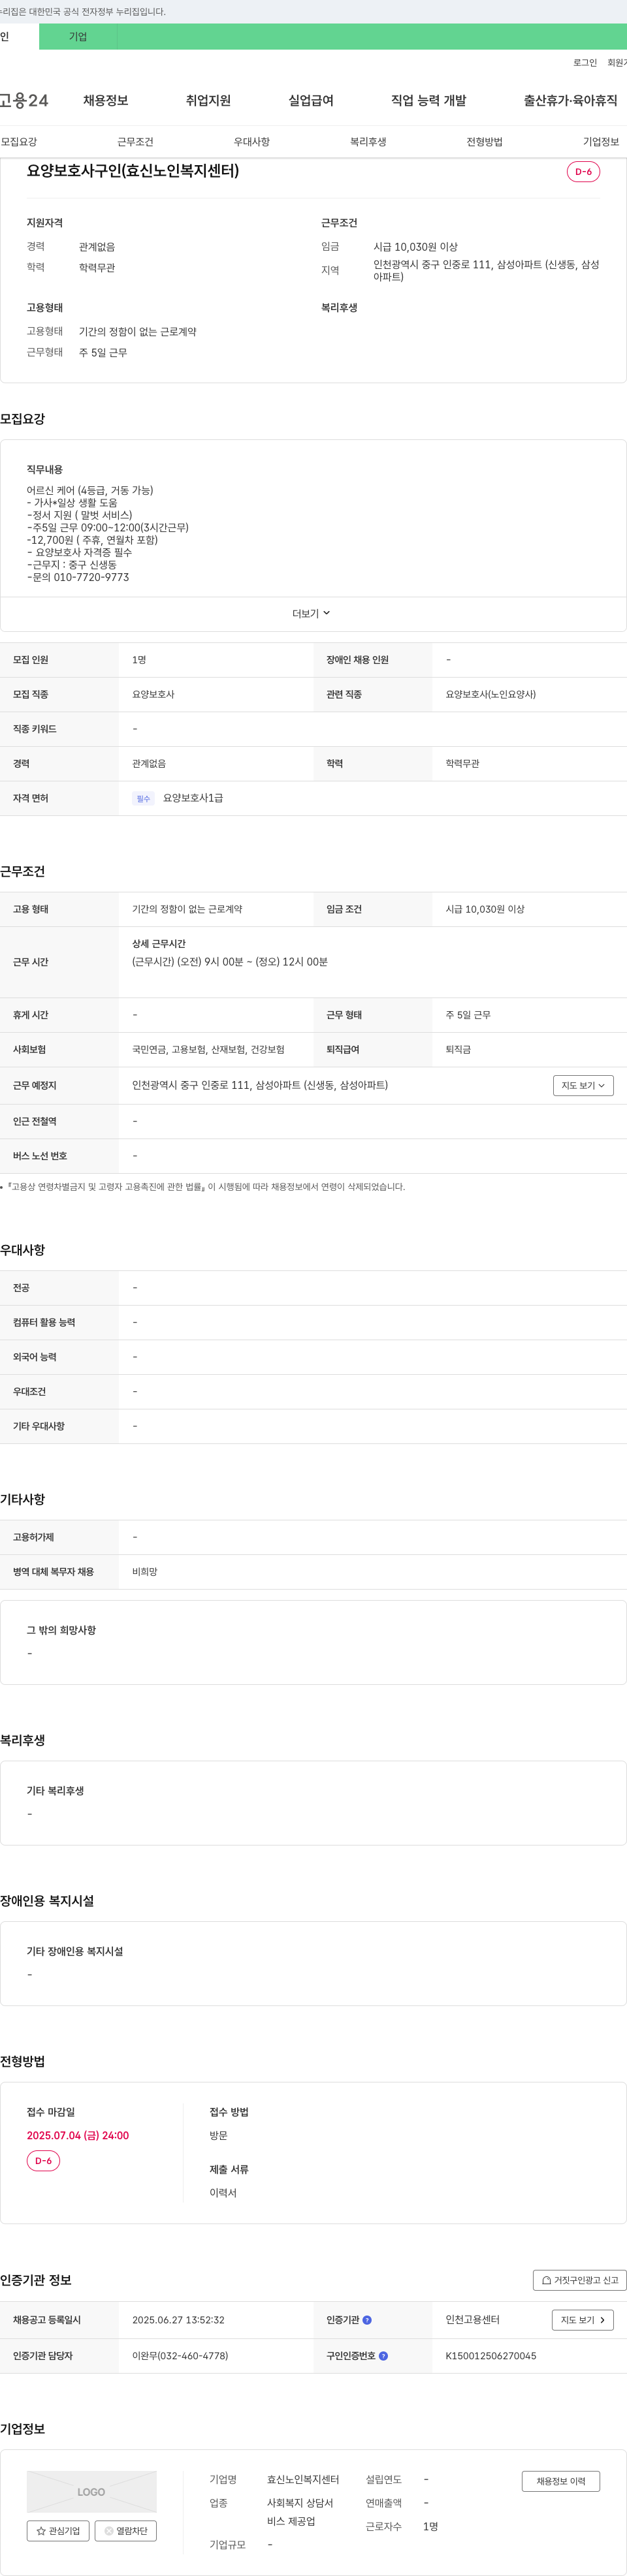The width and height of the screenshot is (627, 2576).
Task: Open 지도 보기 for 인천고용센터
Action: 582,2319
